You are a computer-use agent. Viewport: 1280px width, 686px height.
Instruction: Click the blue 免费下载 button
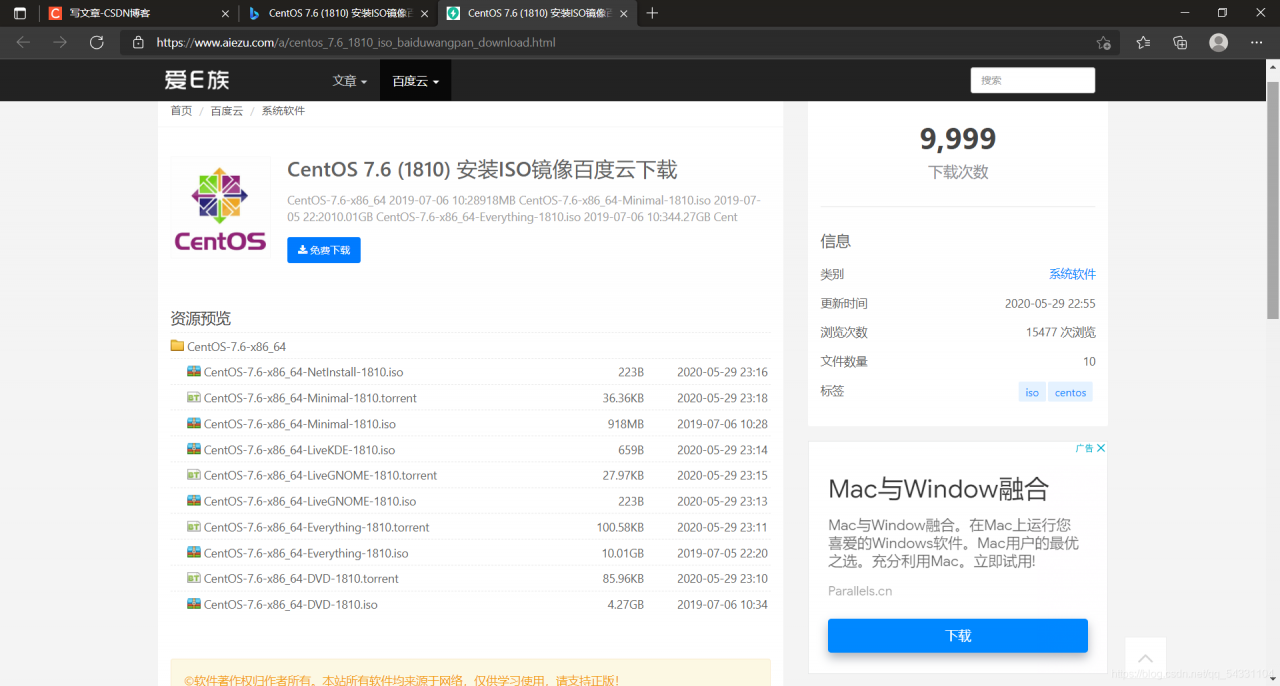[324, 250]
